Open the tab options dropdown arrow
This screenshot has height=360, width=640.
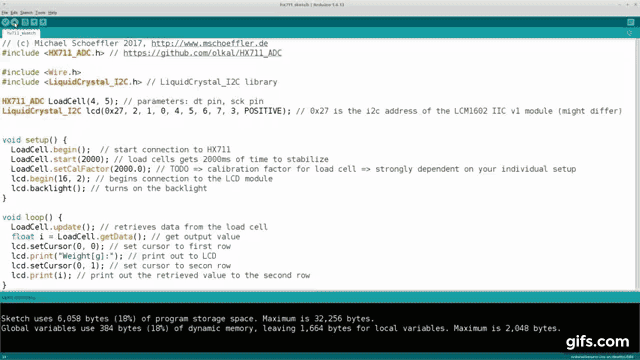[629, 33]
